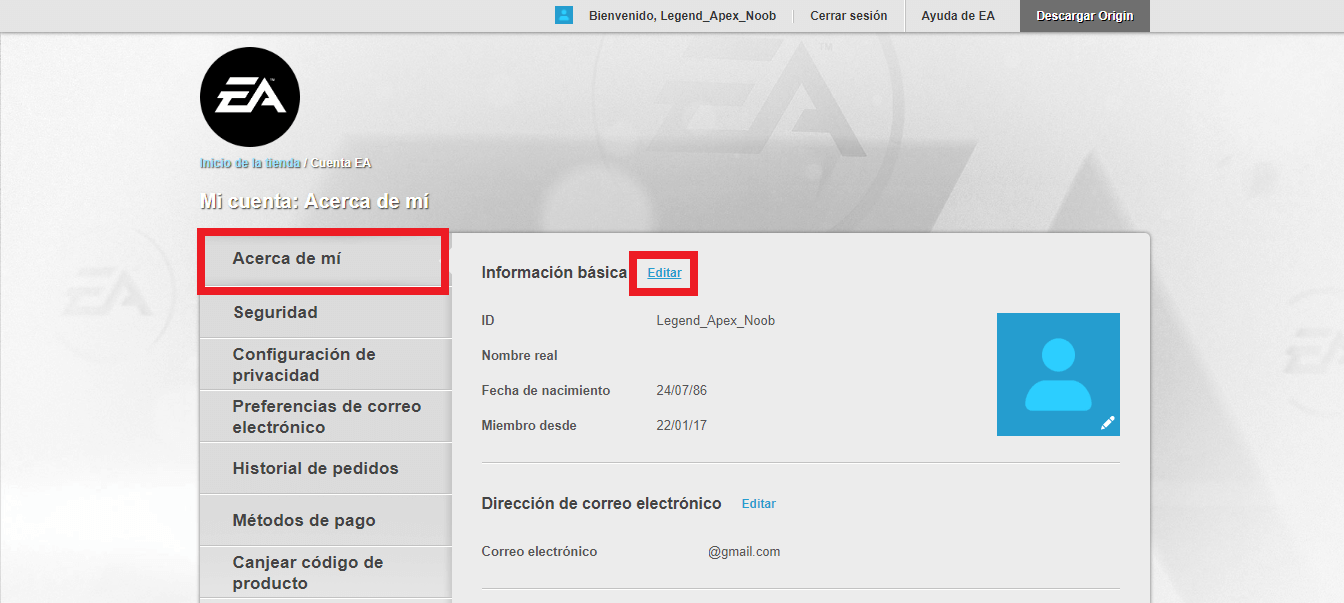Go to Preferencias de correo electrónico
1344x603 pixels.
(x=325, y=417)
